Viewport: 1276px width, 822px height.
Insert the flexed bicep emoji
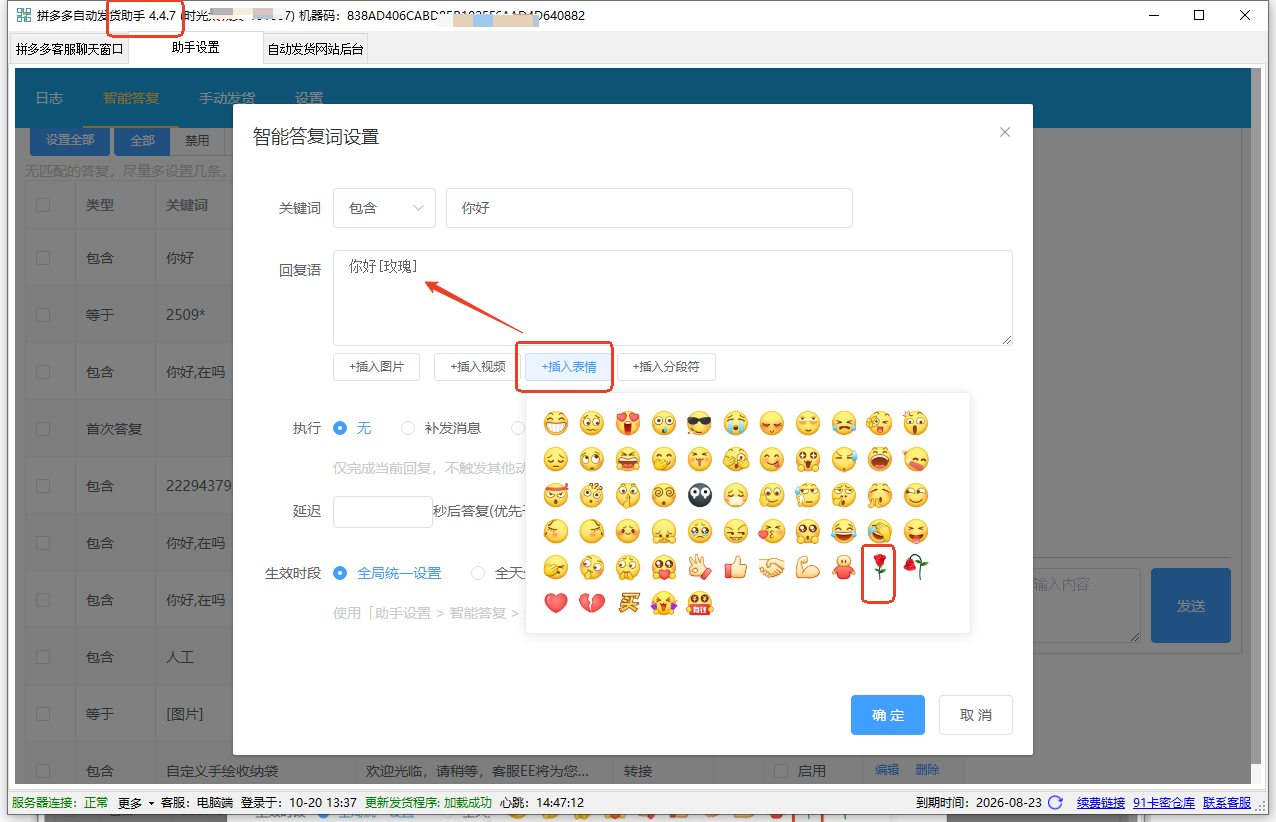click(808, 568)
